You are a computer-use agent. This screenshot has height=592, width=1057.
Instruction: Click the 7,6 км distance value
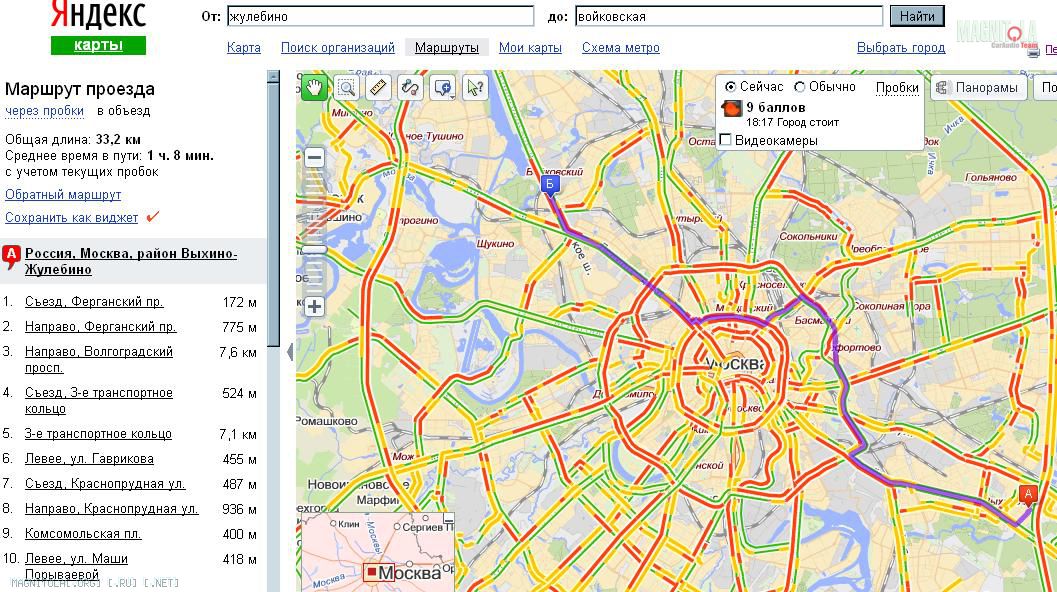(x=238, y=353)
